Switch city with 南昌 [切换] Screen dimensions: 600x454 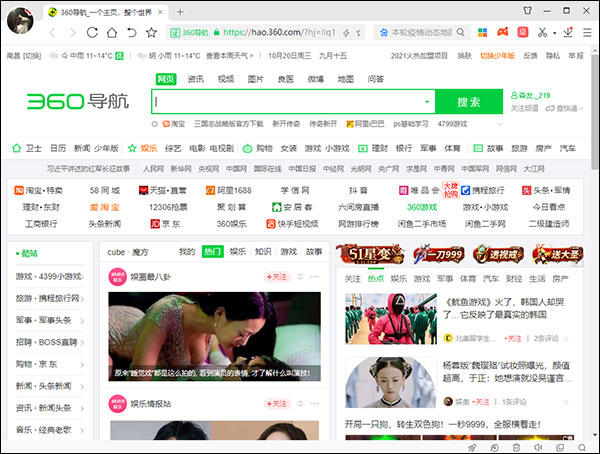click(24, 56)
